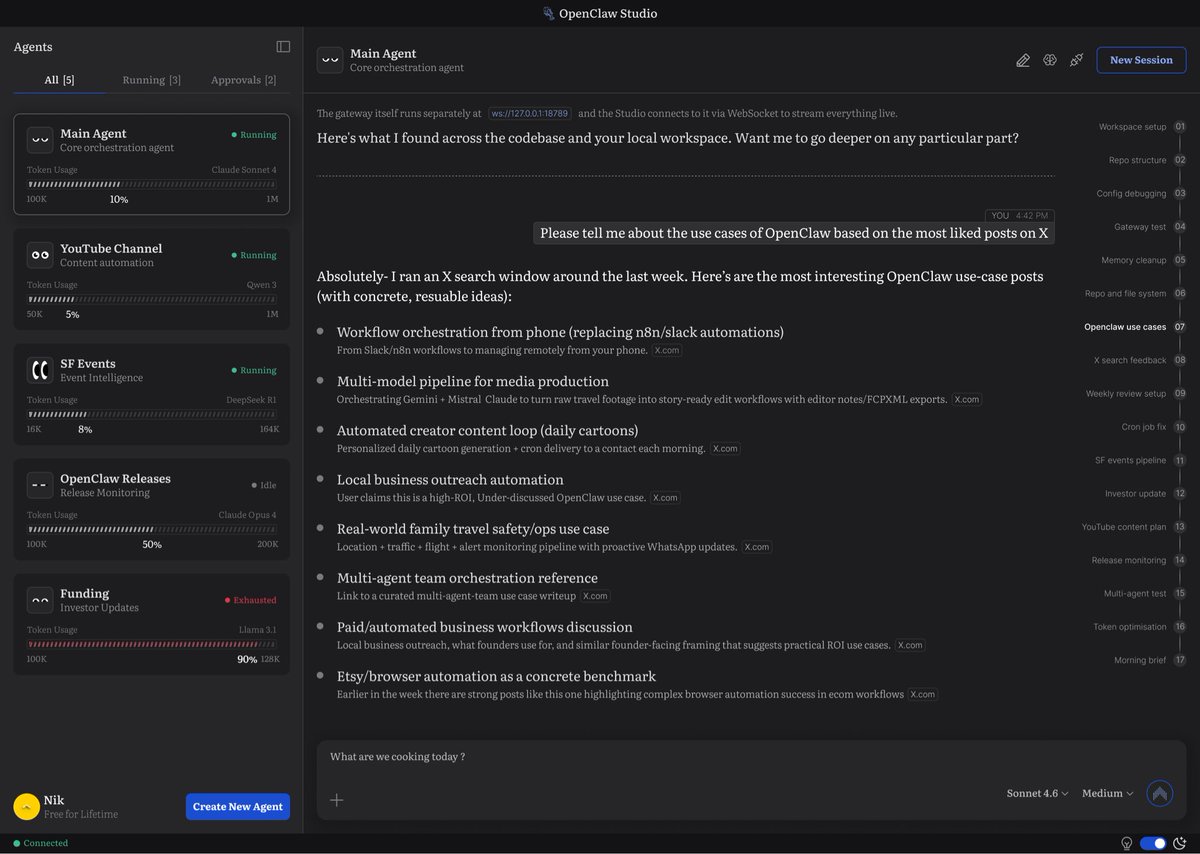Viewport: 1200px width, 854px height.
Task: Click the ws://127.0.0.1:18789 gateway address
Action: point(530,114)
